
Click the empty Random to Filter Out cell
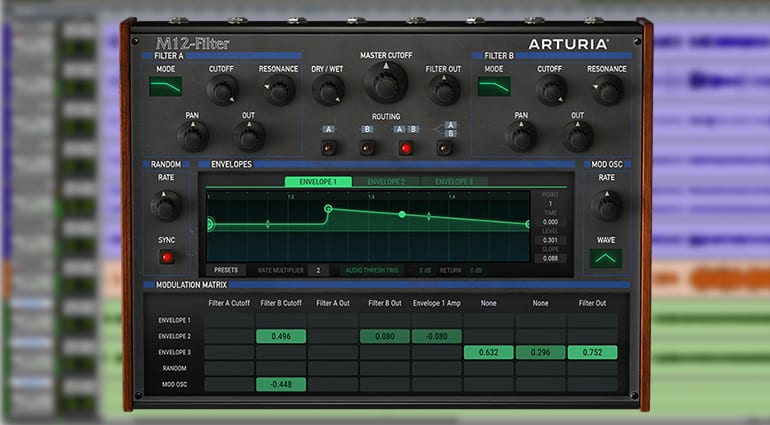point(592,368)
